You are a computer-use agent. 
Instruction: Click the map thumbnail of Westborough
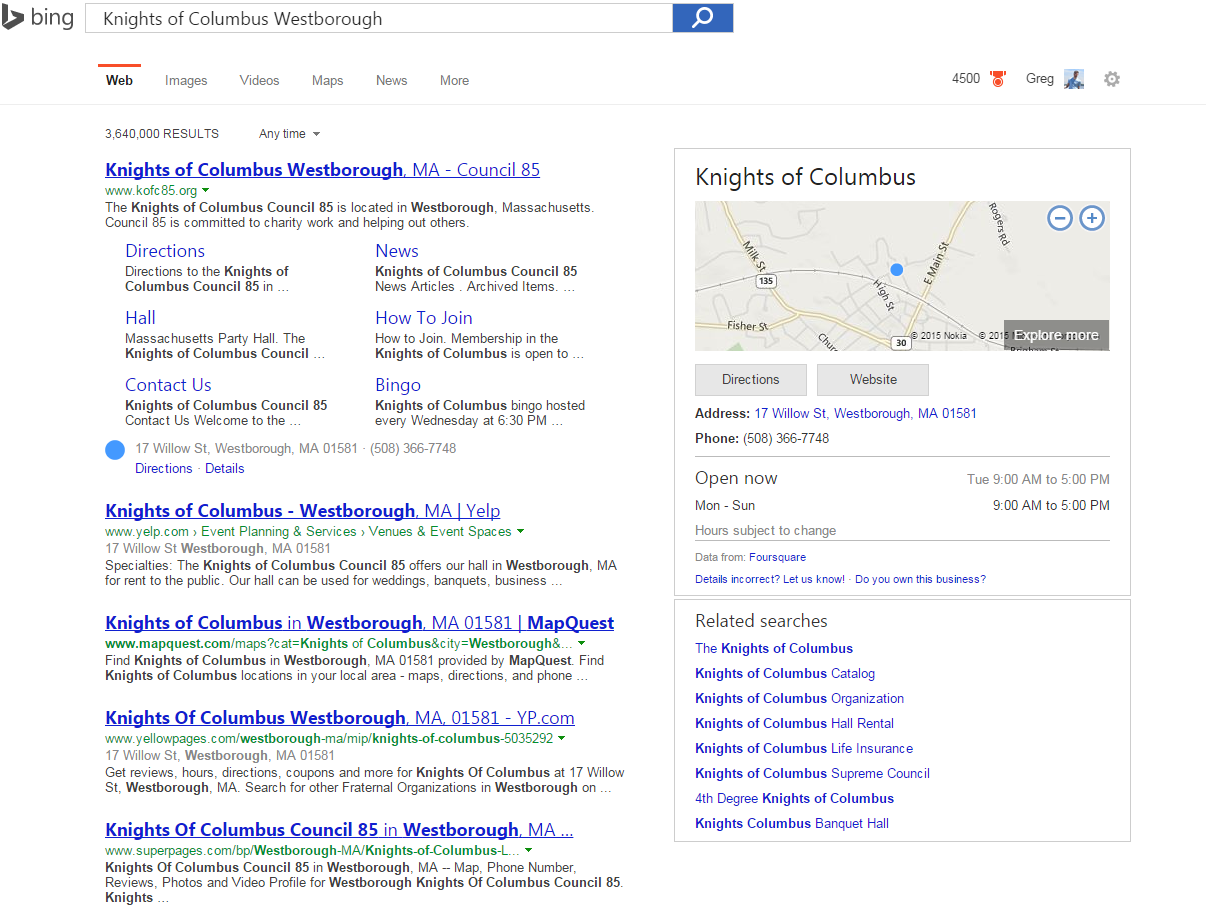click(x=902, y=276)
